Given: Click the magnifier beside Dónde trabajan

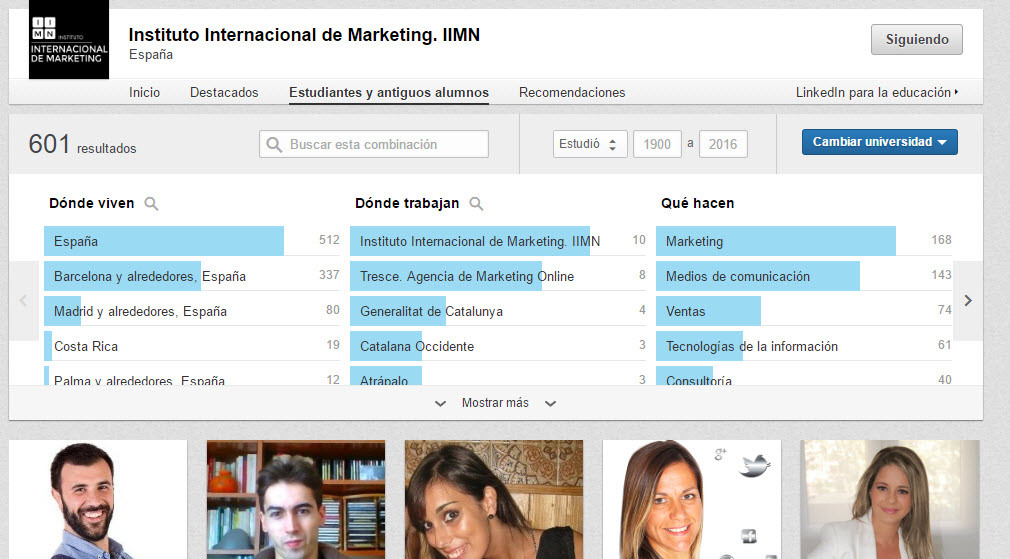Looking at the screenshot, I should click(x=476, y=204).
